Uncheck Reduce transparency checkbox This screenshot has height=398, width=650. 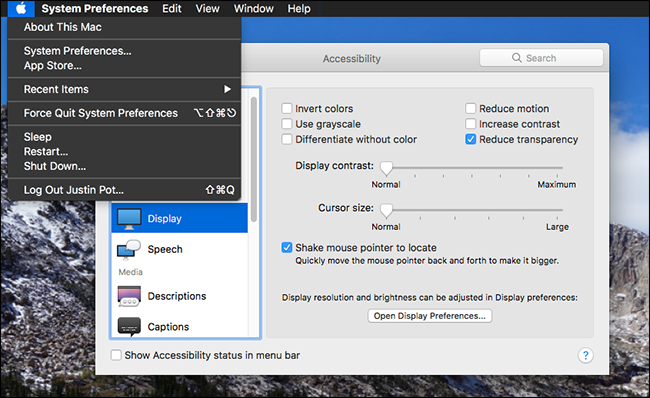(471, 139)
